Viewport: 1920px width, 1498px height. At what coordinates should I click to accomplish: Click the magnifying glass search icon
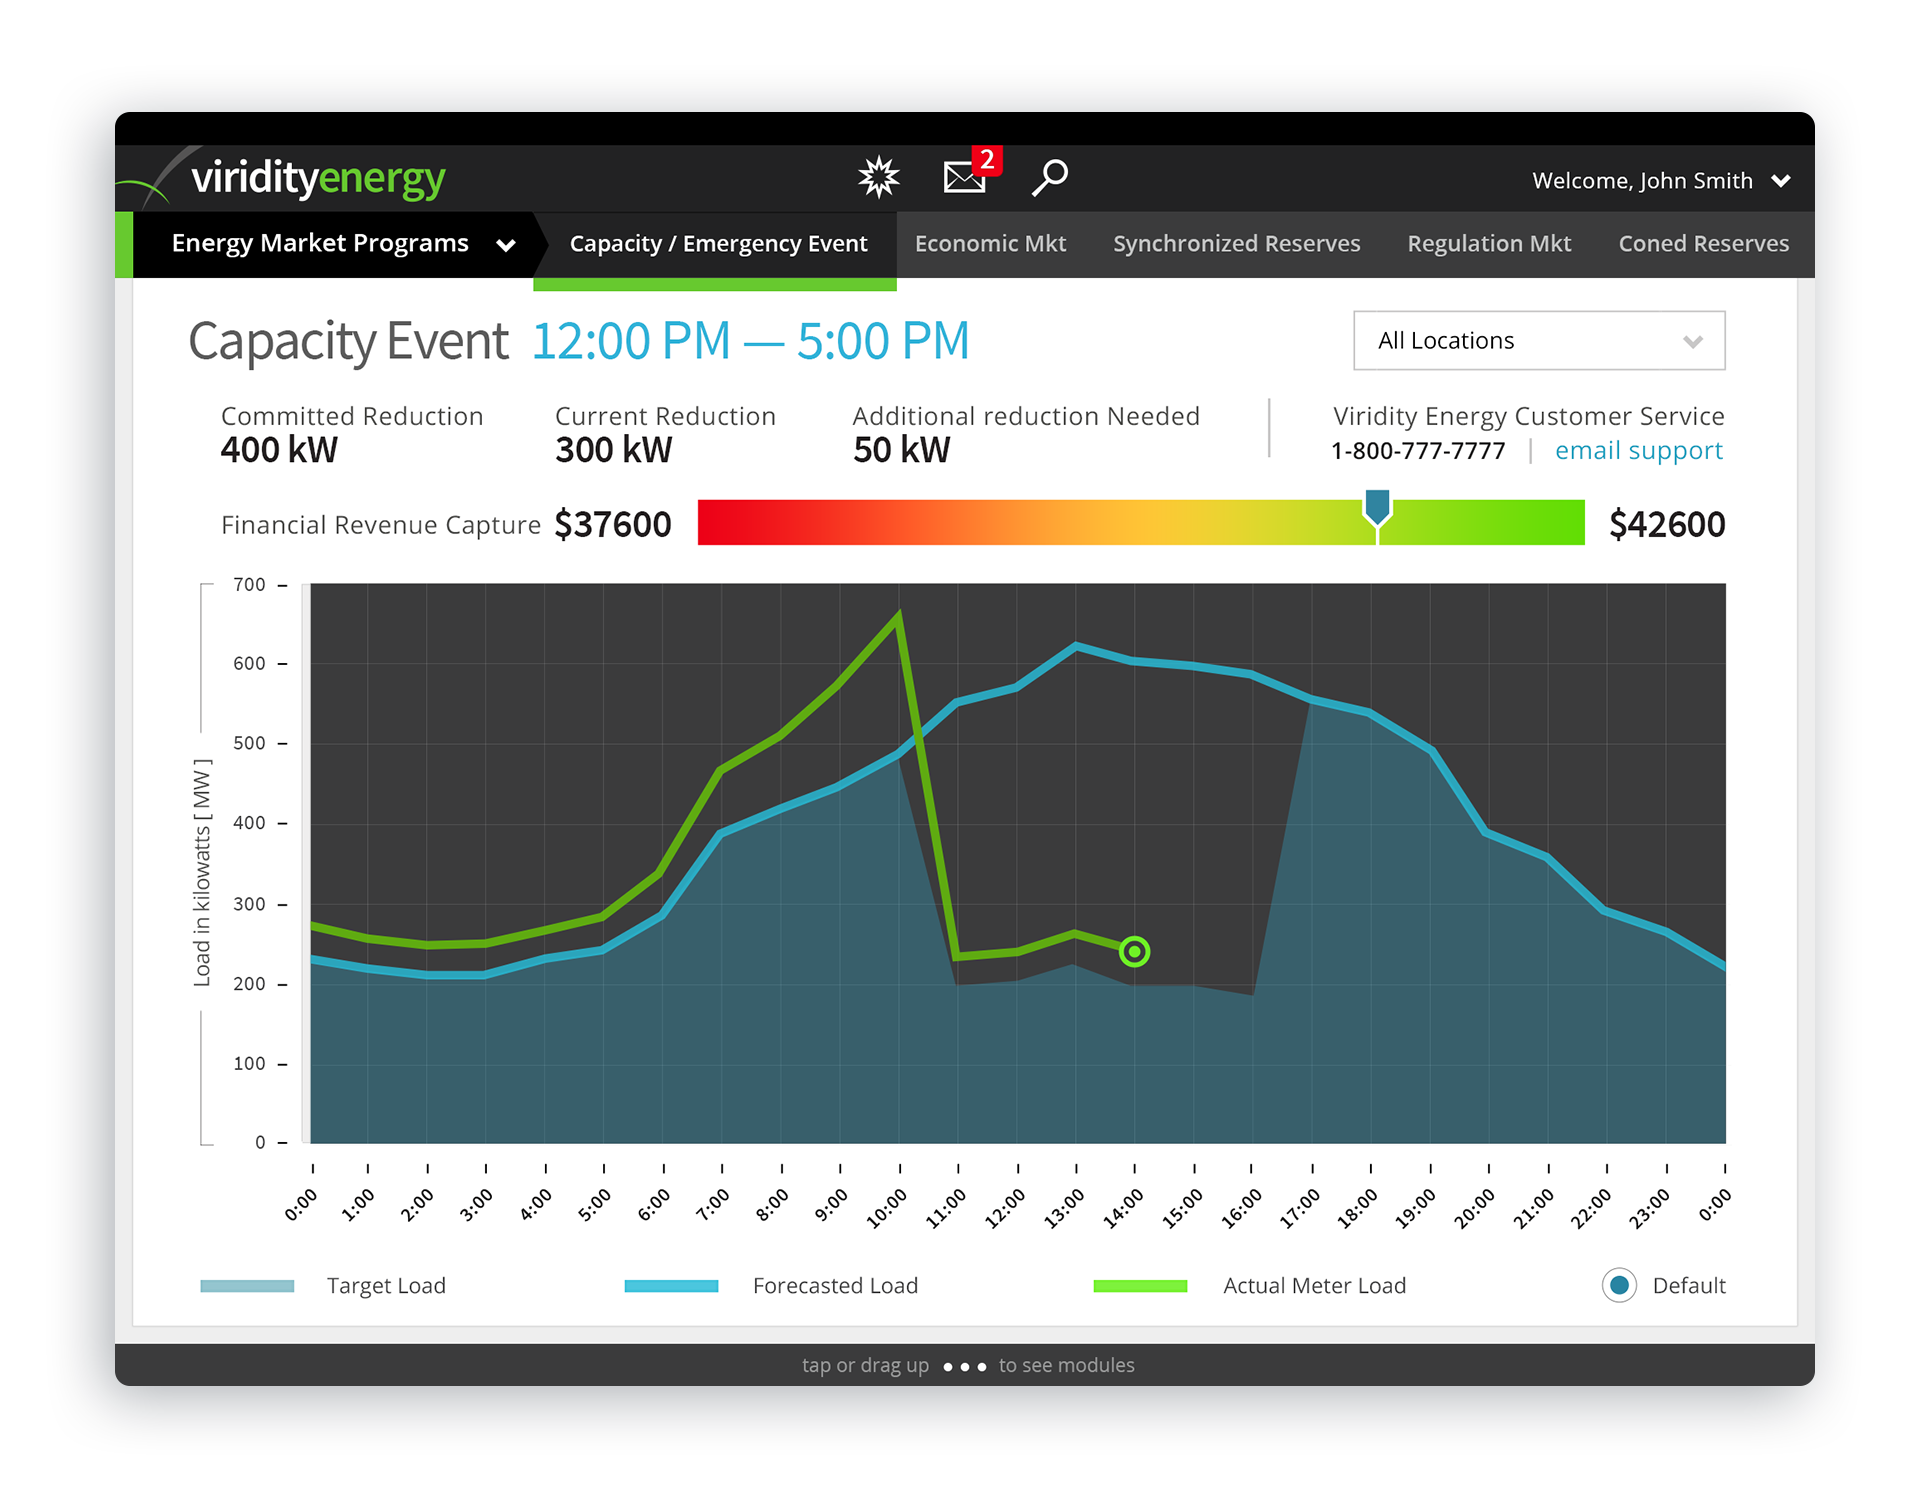(1049, 178)
